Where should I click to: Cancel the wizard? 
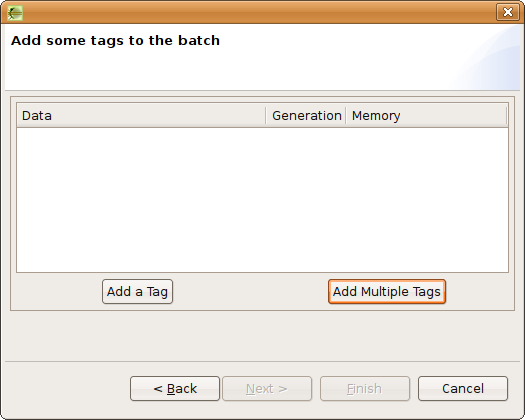pyautogui.click(x=463, y=389)
